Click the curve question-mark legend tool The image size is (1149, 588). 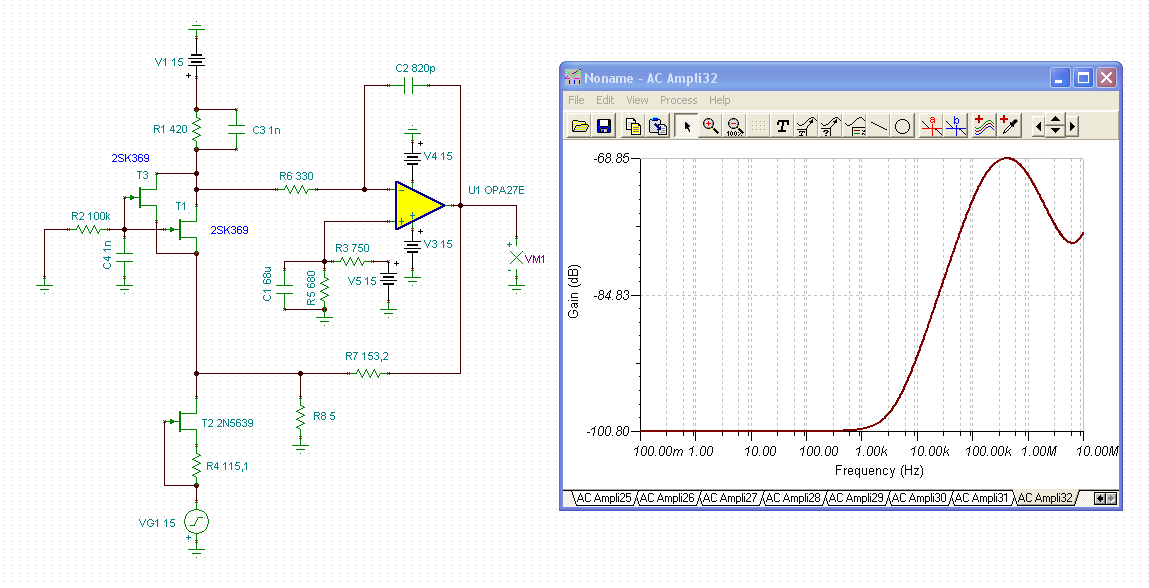point(830,126)
